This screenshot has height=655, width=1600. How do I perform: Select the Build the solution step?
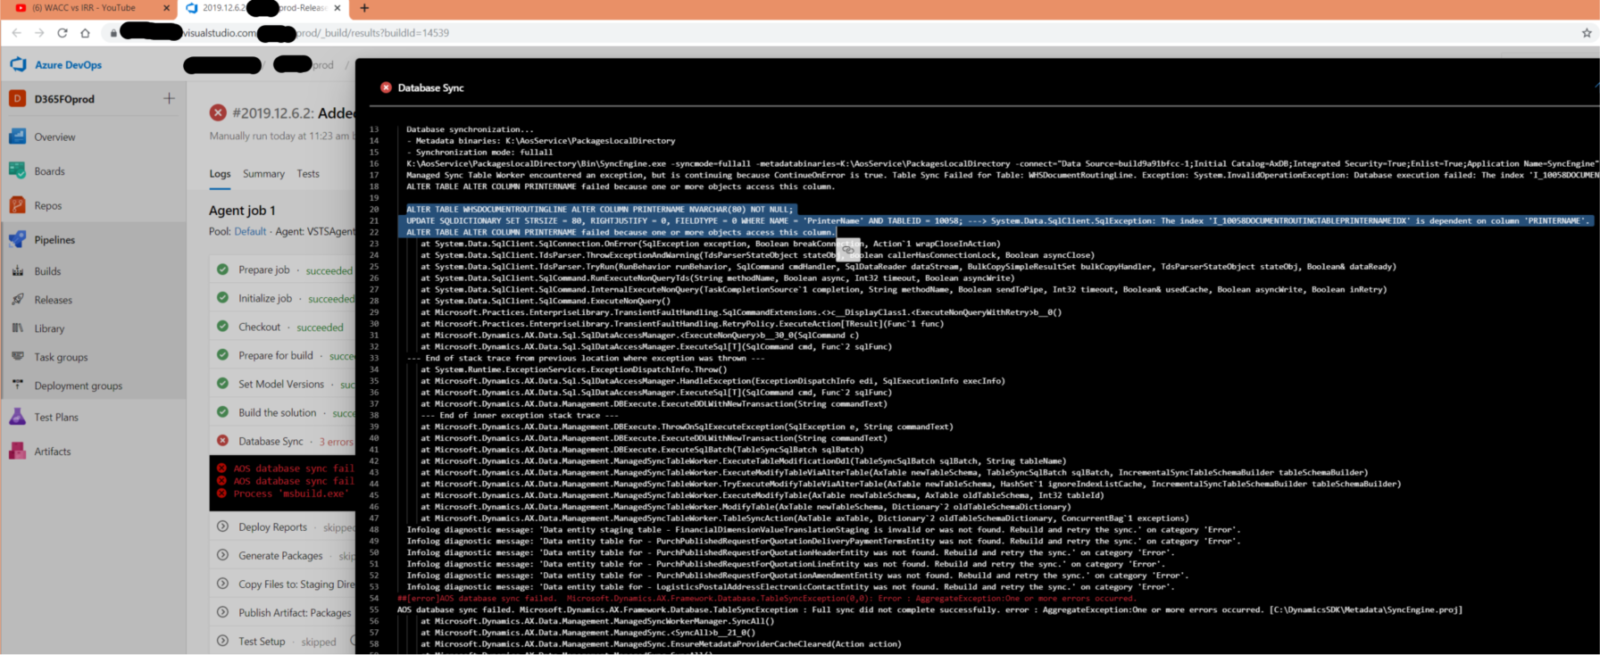click(x=277, y=413)
